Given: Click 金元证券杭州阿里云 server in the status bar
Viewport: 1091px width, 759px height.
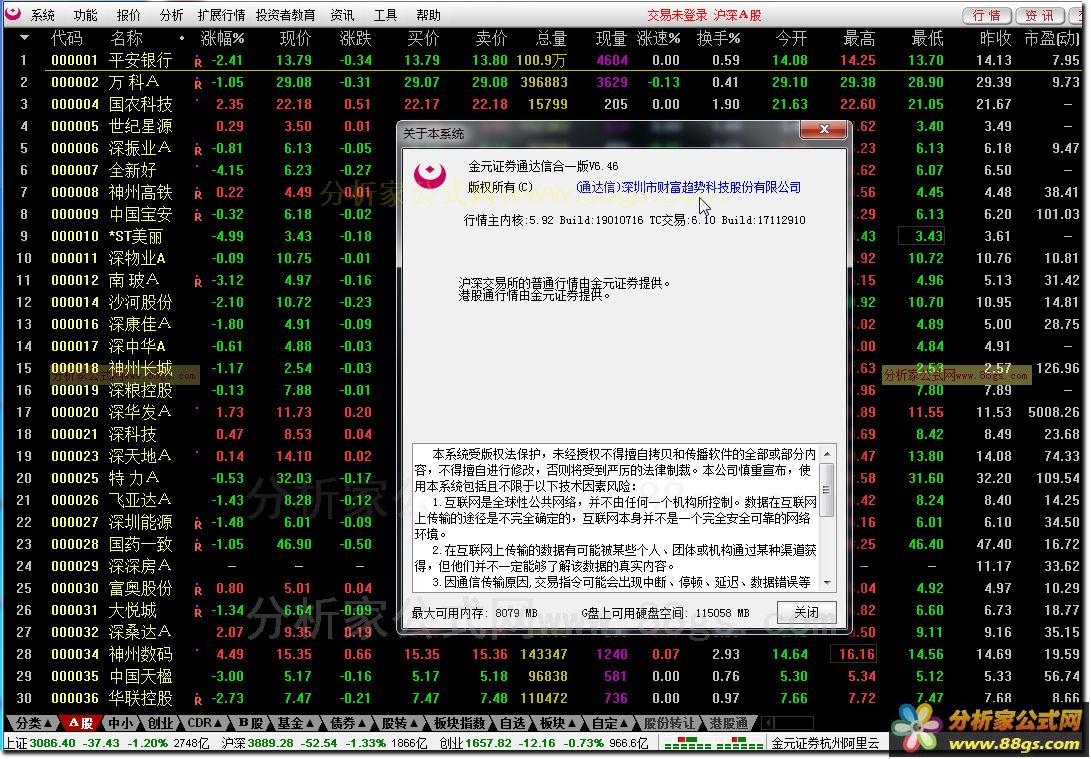Looking at the screenshot, I should (825, 744).
